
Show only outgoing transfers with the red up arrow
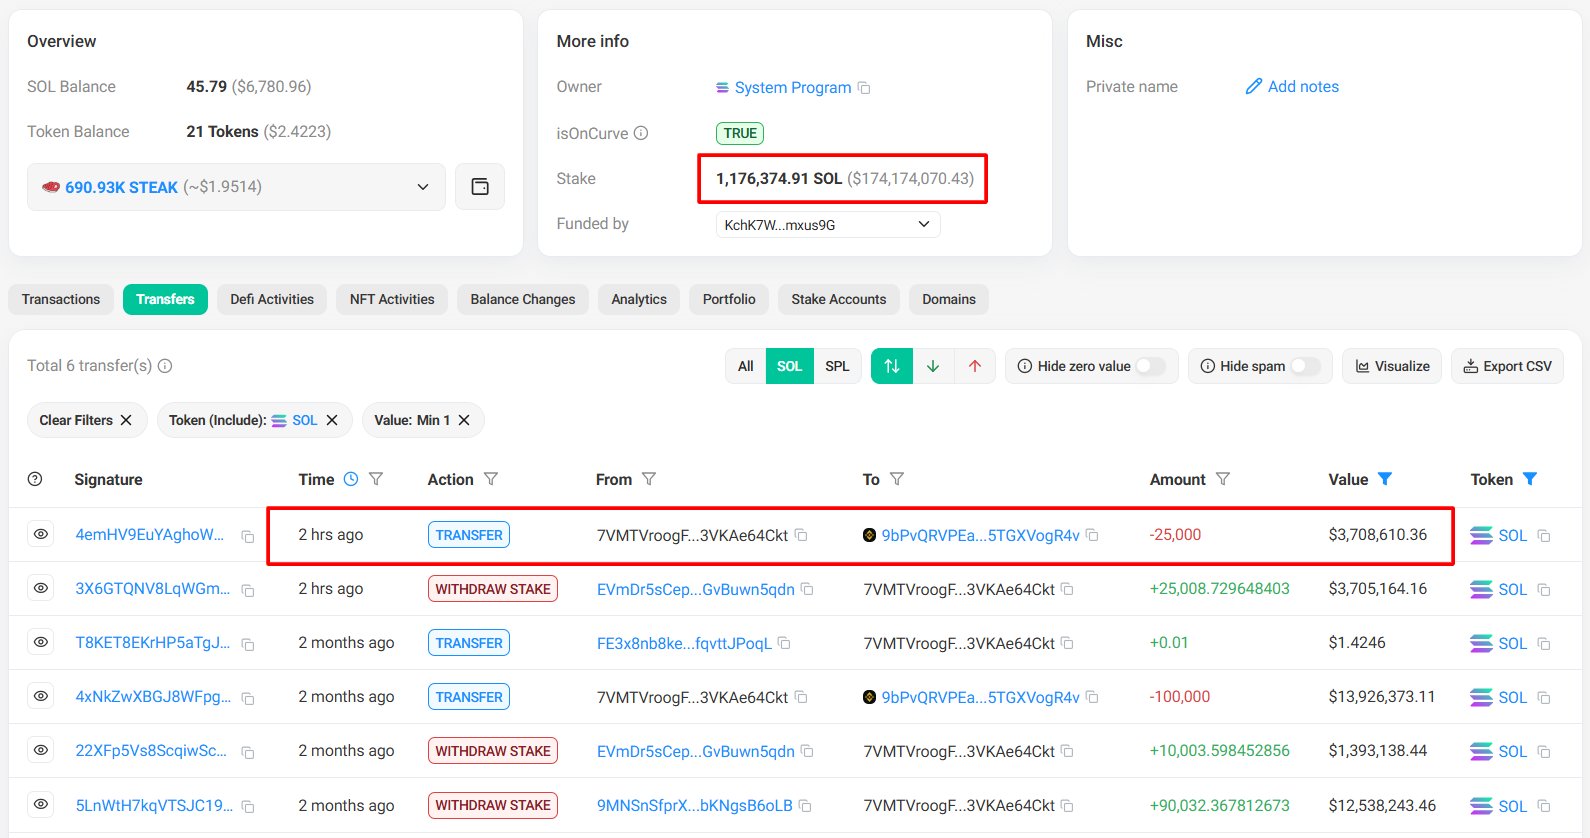point(975,366)
